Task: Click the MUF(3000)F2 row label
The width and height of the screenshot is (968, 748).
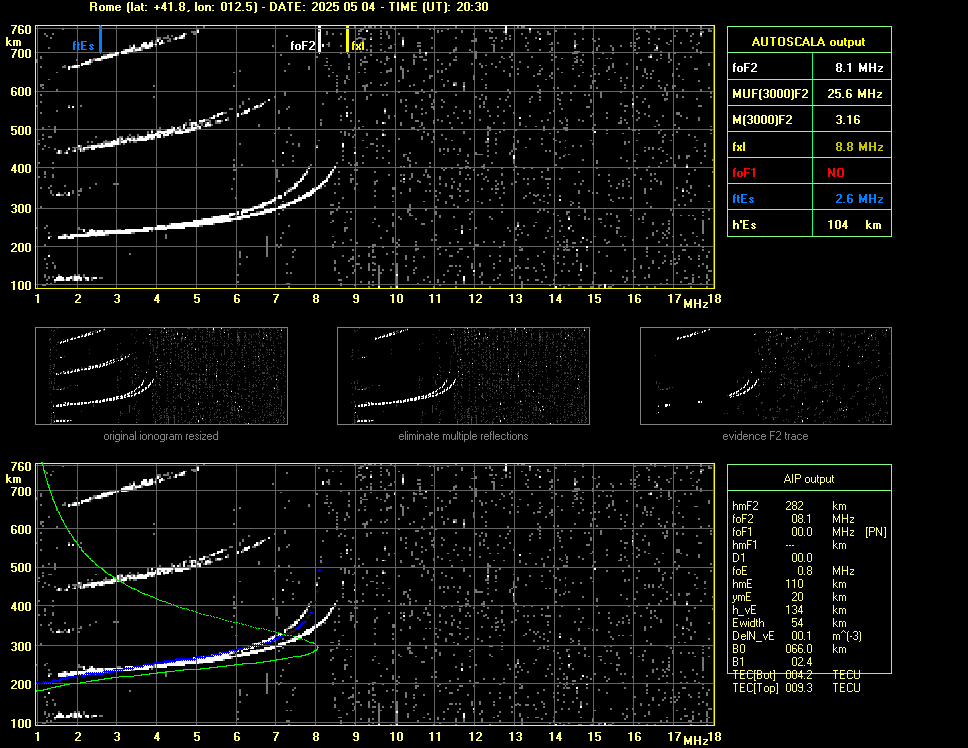Action: (x=770, y=94)
